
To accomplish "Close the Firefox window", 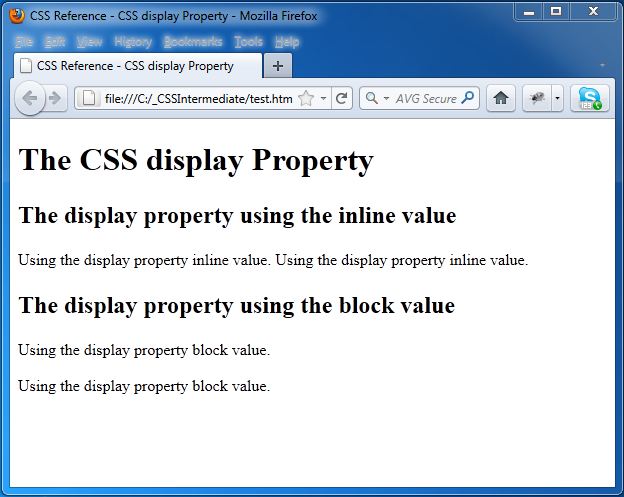I will pyautogui.click(x=593, y=12).
